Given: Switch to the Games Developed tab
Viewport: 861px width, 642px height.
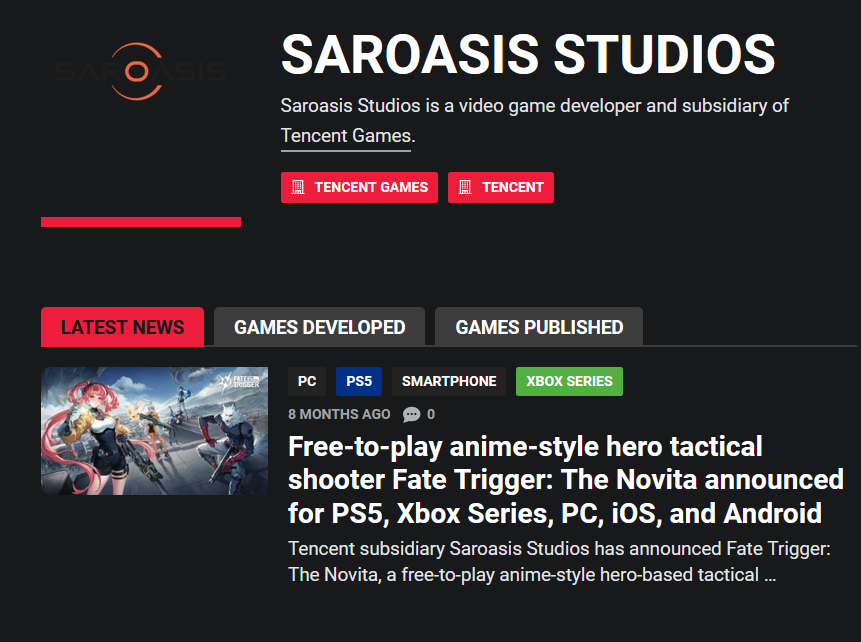Looking at the screenshot, I should tap(319, 327).
